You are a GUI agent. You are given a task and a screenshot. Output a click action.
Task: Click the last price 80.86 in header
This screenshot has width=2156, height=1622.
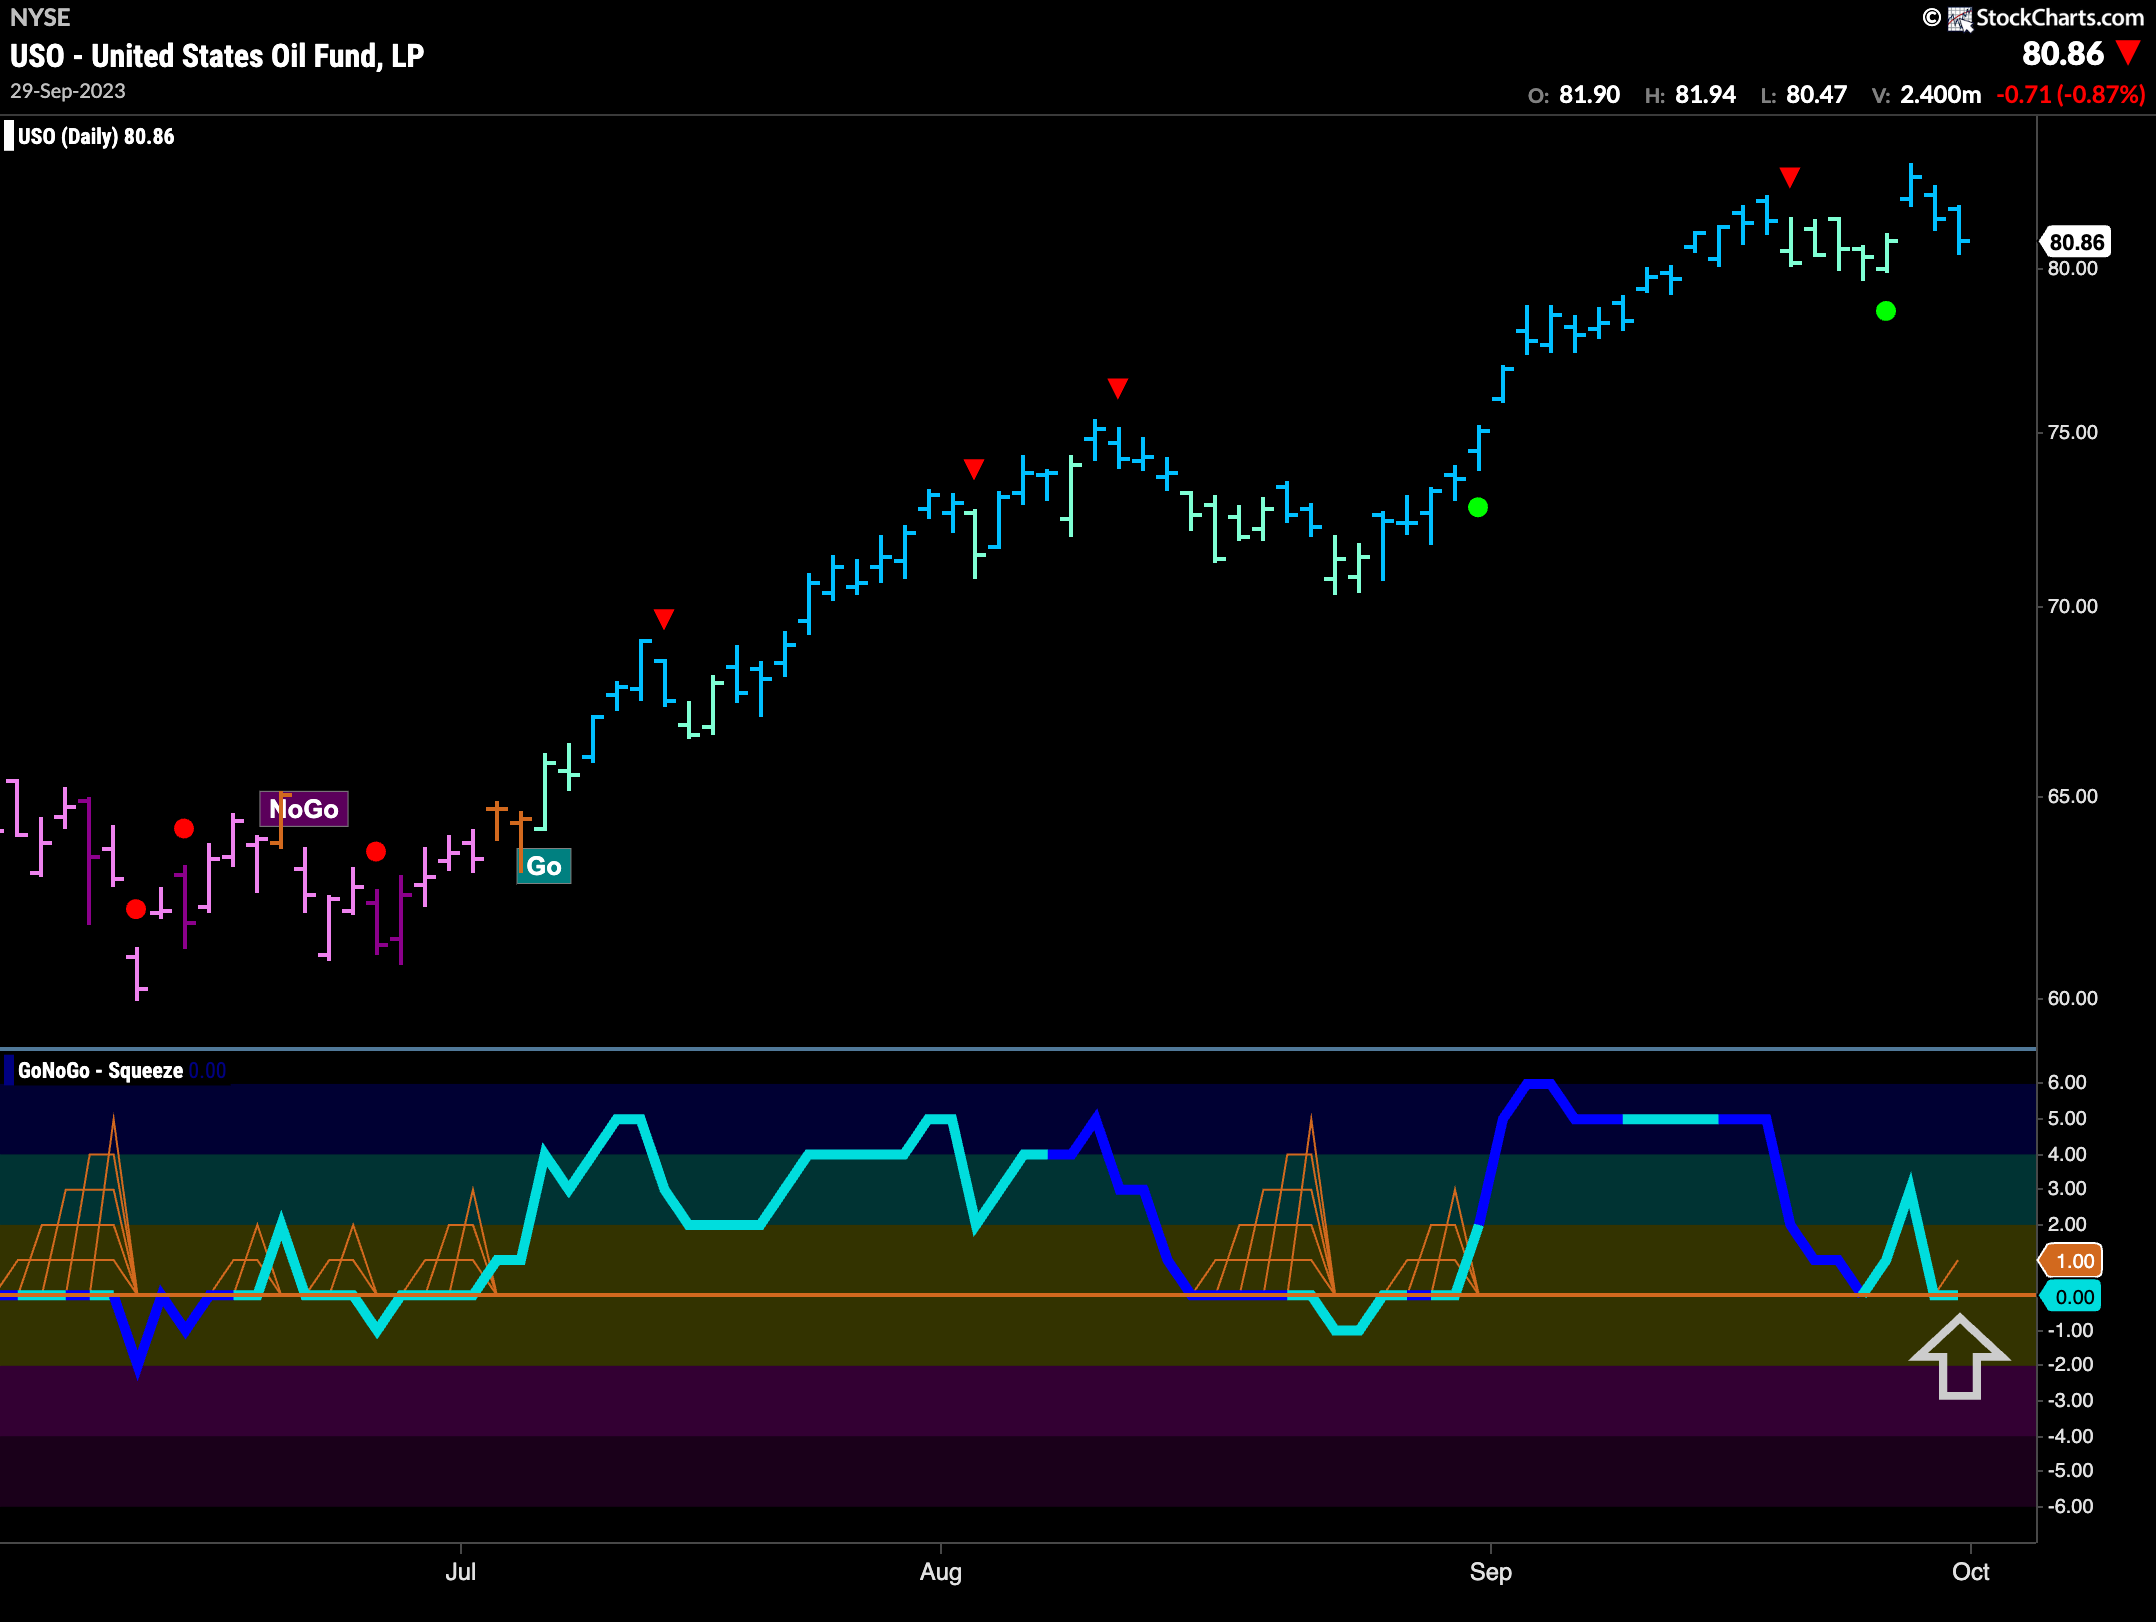[x=2062, y=54]
